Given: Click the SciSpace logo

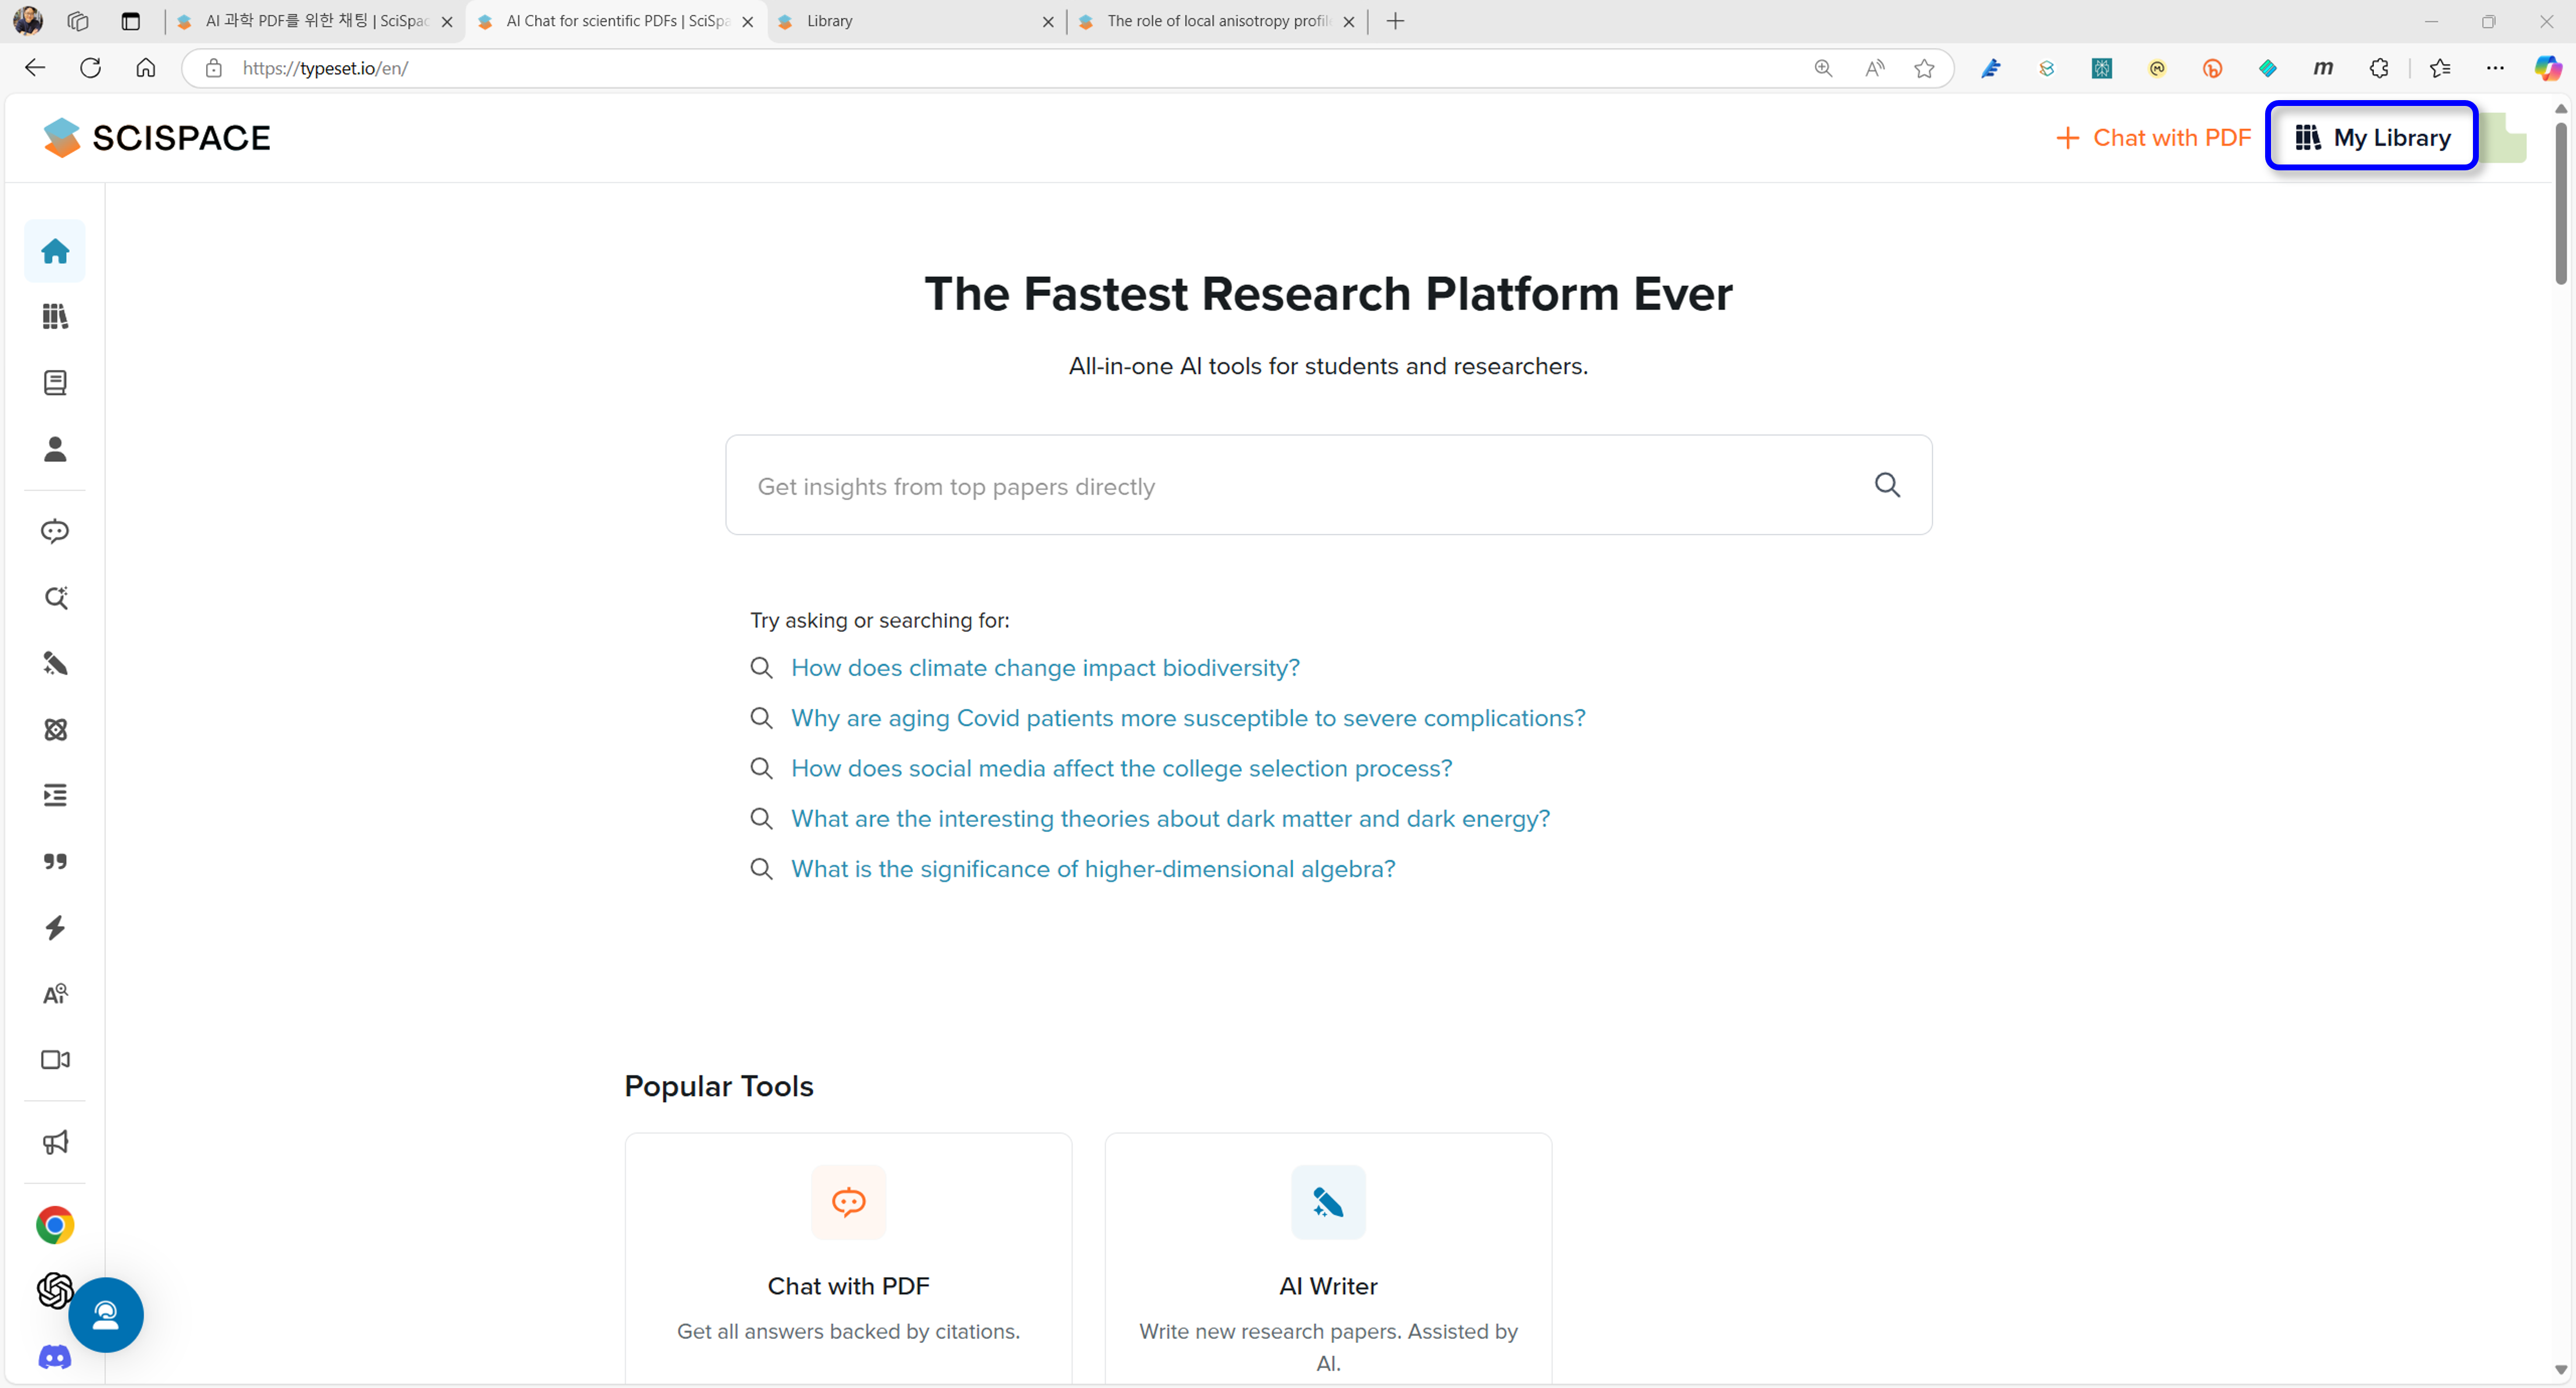Looking at the screenshot, I should tap(157, 138).
